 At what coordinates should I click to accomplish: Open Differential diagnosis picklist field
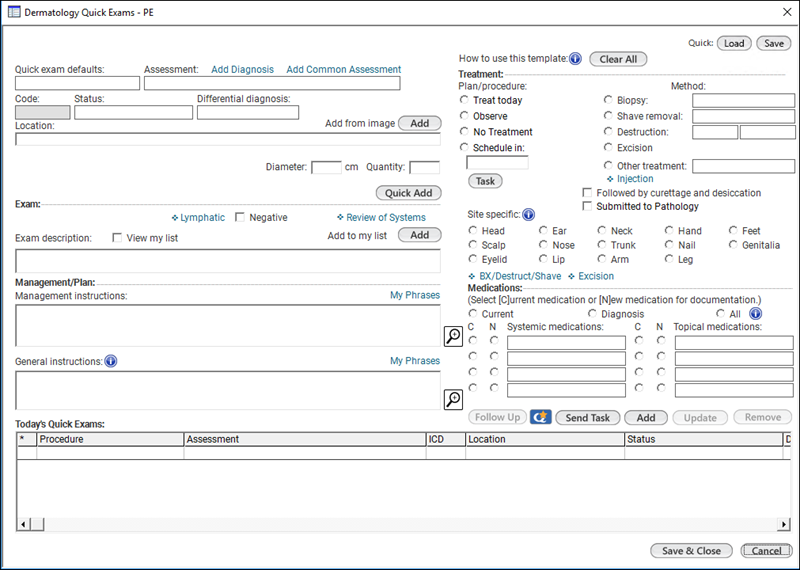pos(247,112)
